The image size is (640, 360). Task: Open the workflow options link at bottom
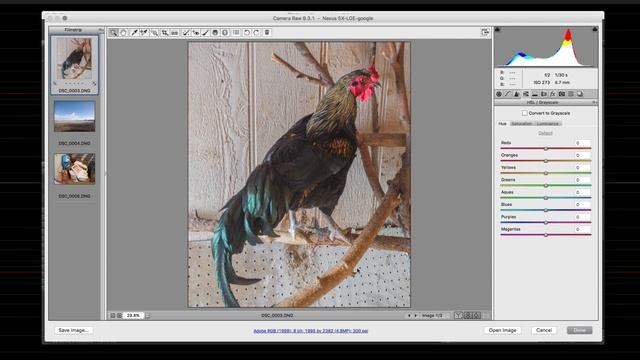pos(311,331)
